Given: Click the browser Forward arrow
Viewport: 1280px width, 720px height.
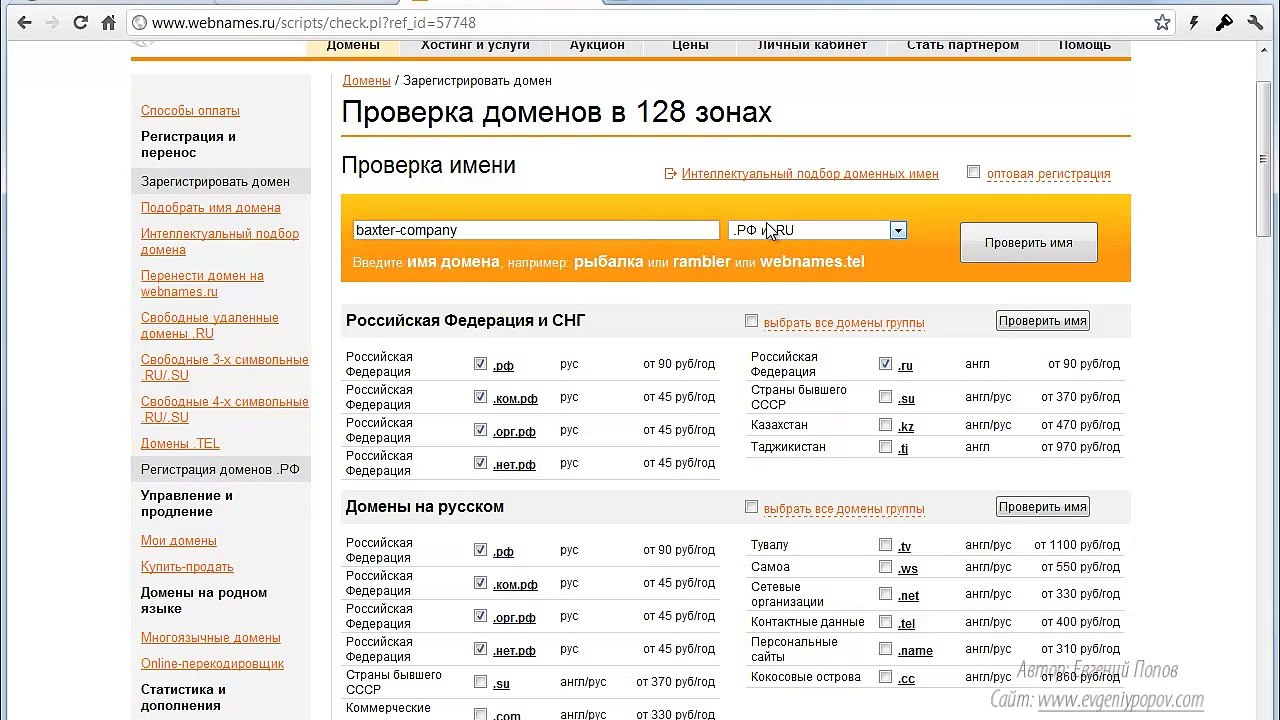Looking at the screenshot, I should pos(52,22).
